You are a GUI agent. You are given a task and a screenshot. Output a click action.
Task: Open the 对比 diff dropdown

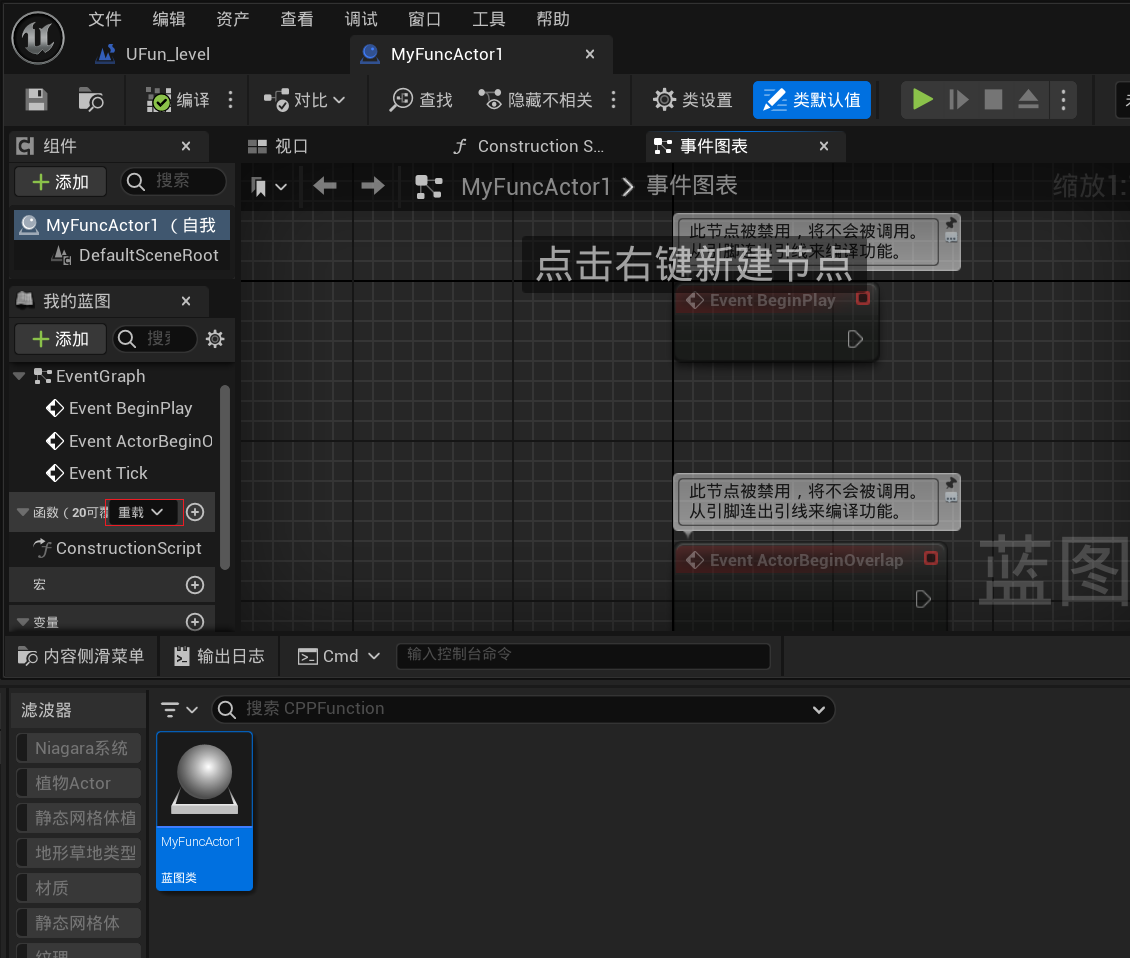pyautogui.click(x=304, y=99)
